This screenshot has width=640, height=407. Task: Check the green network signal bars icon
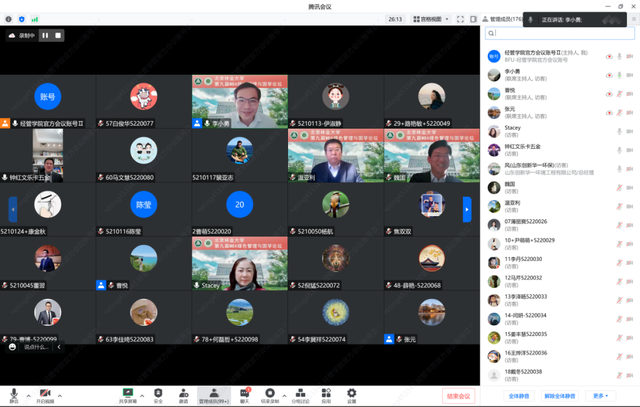pyautogui.click(x=35, y=19)
